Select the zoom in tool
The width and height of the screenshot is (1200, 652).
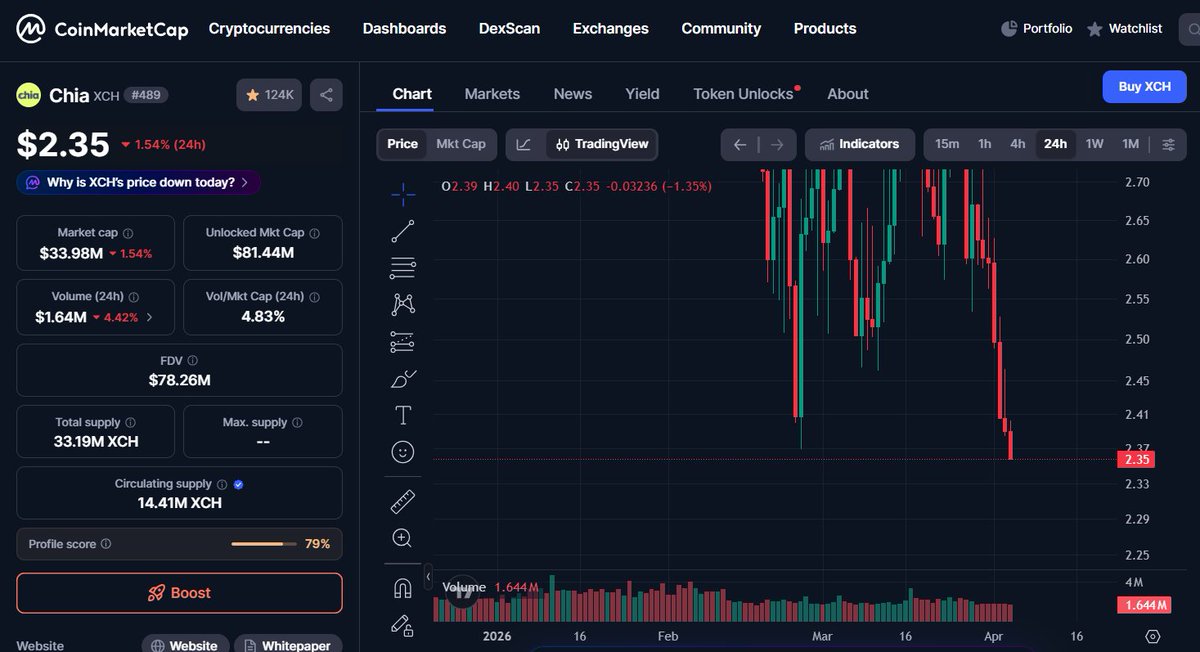[x=403, y=538]
